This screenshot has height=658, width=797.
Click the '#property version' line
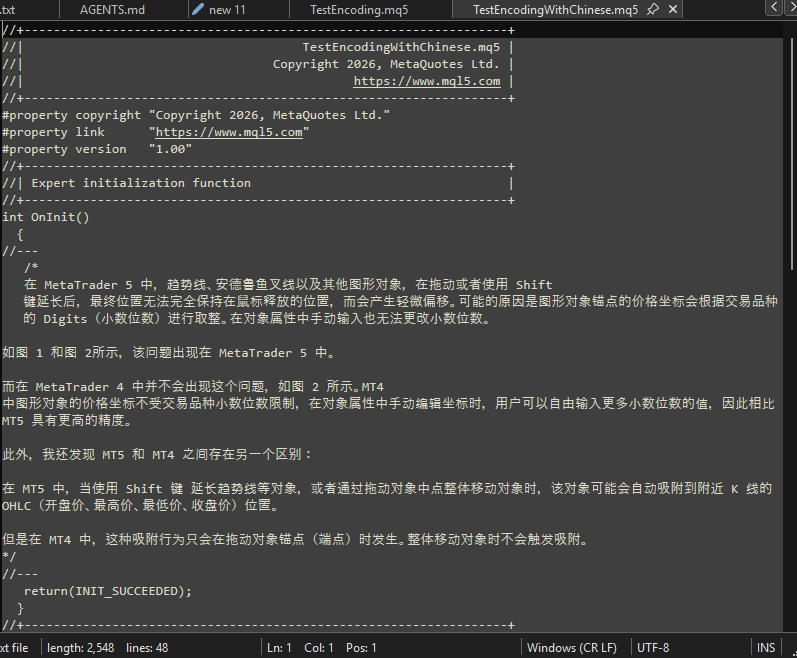(x=97, y=149)
